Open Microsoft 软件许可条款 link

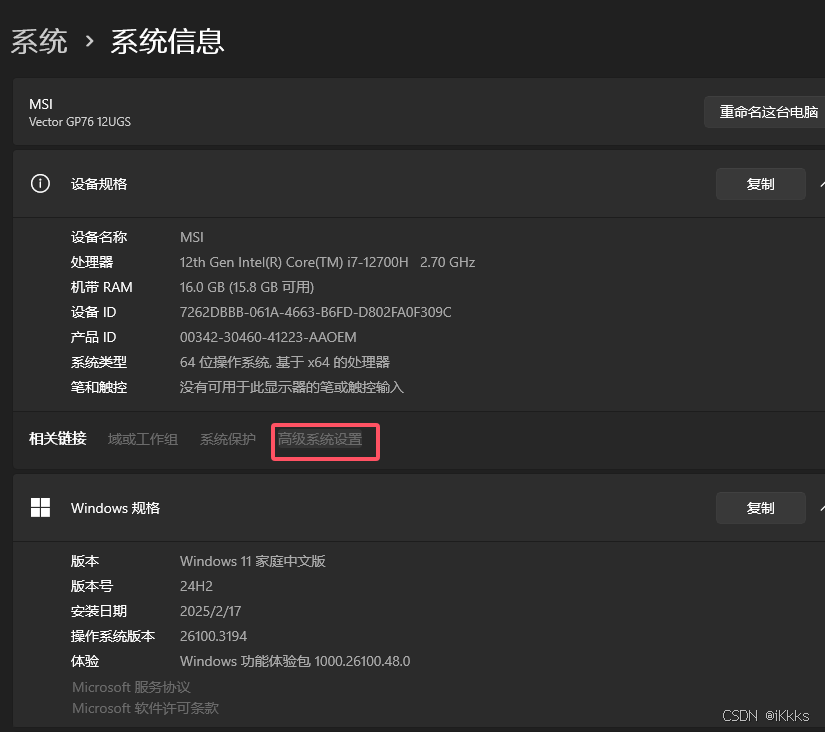(x=145, y=708)
